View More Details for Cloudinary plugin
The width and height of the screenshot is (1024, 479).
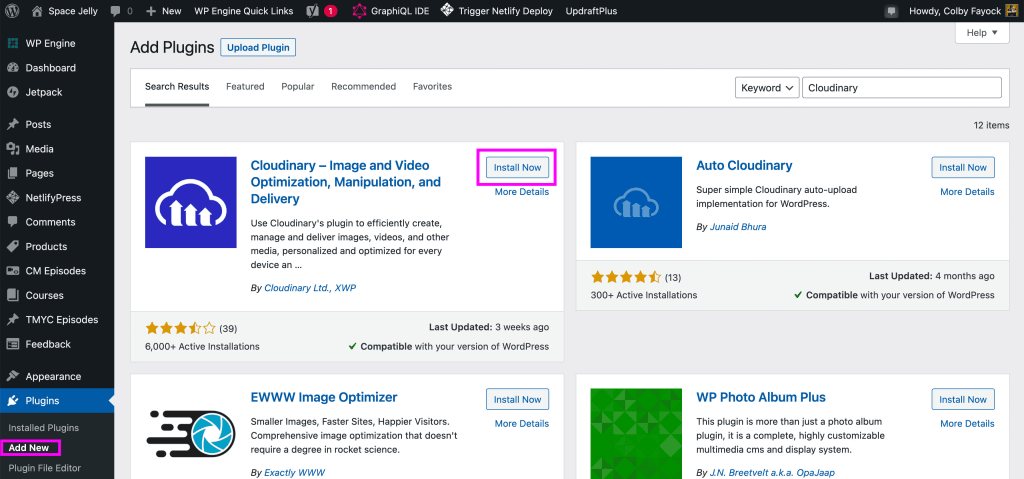522,192
